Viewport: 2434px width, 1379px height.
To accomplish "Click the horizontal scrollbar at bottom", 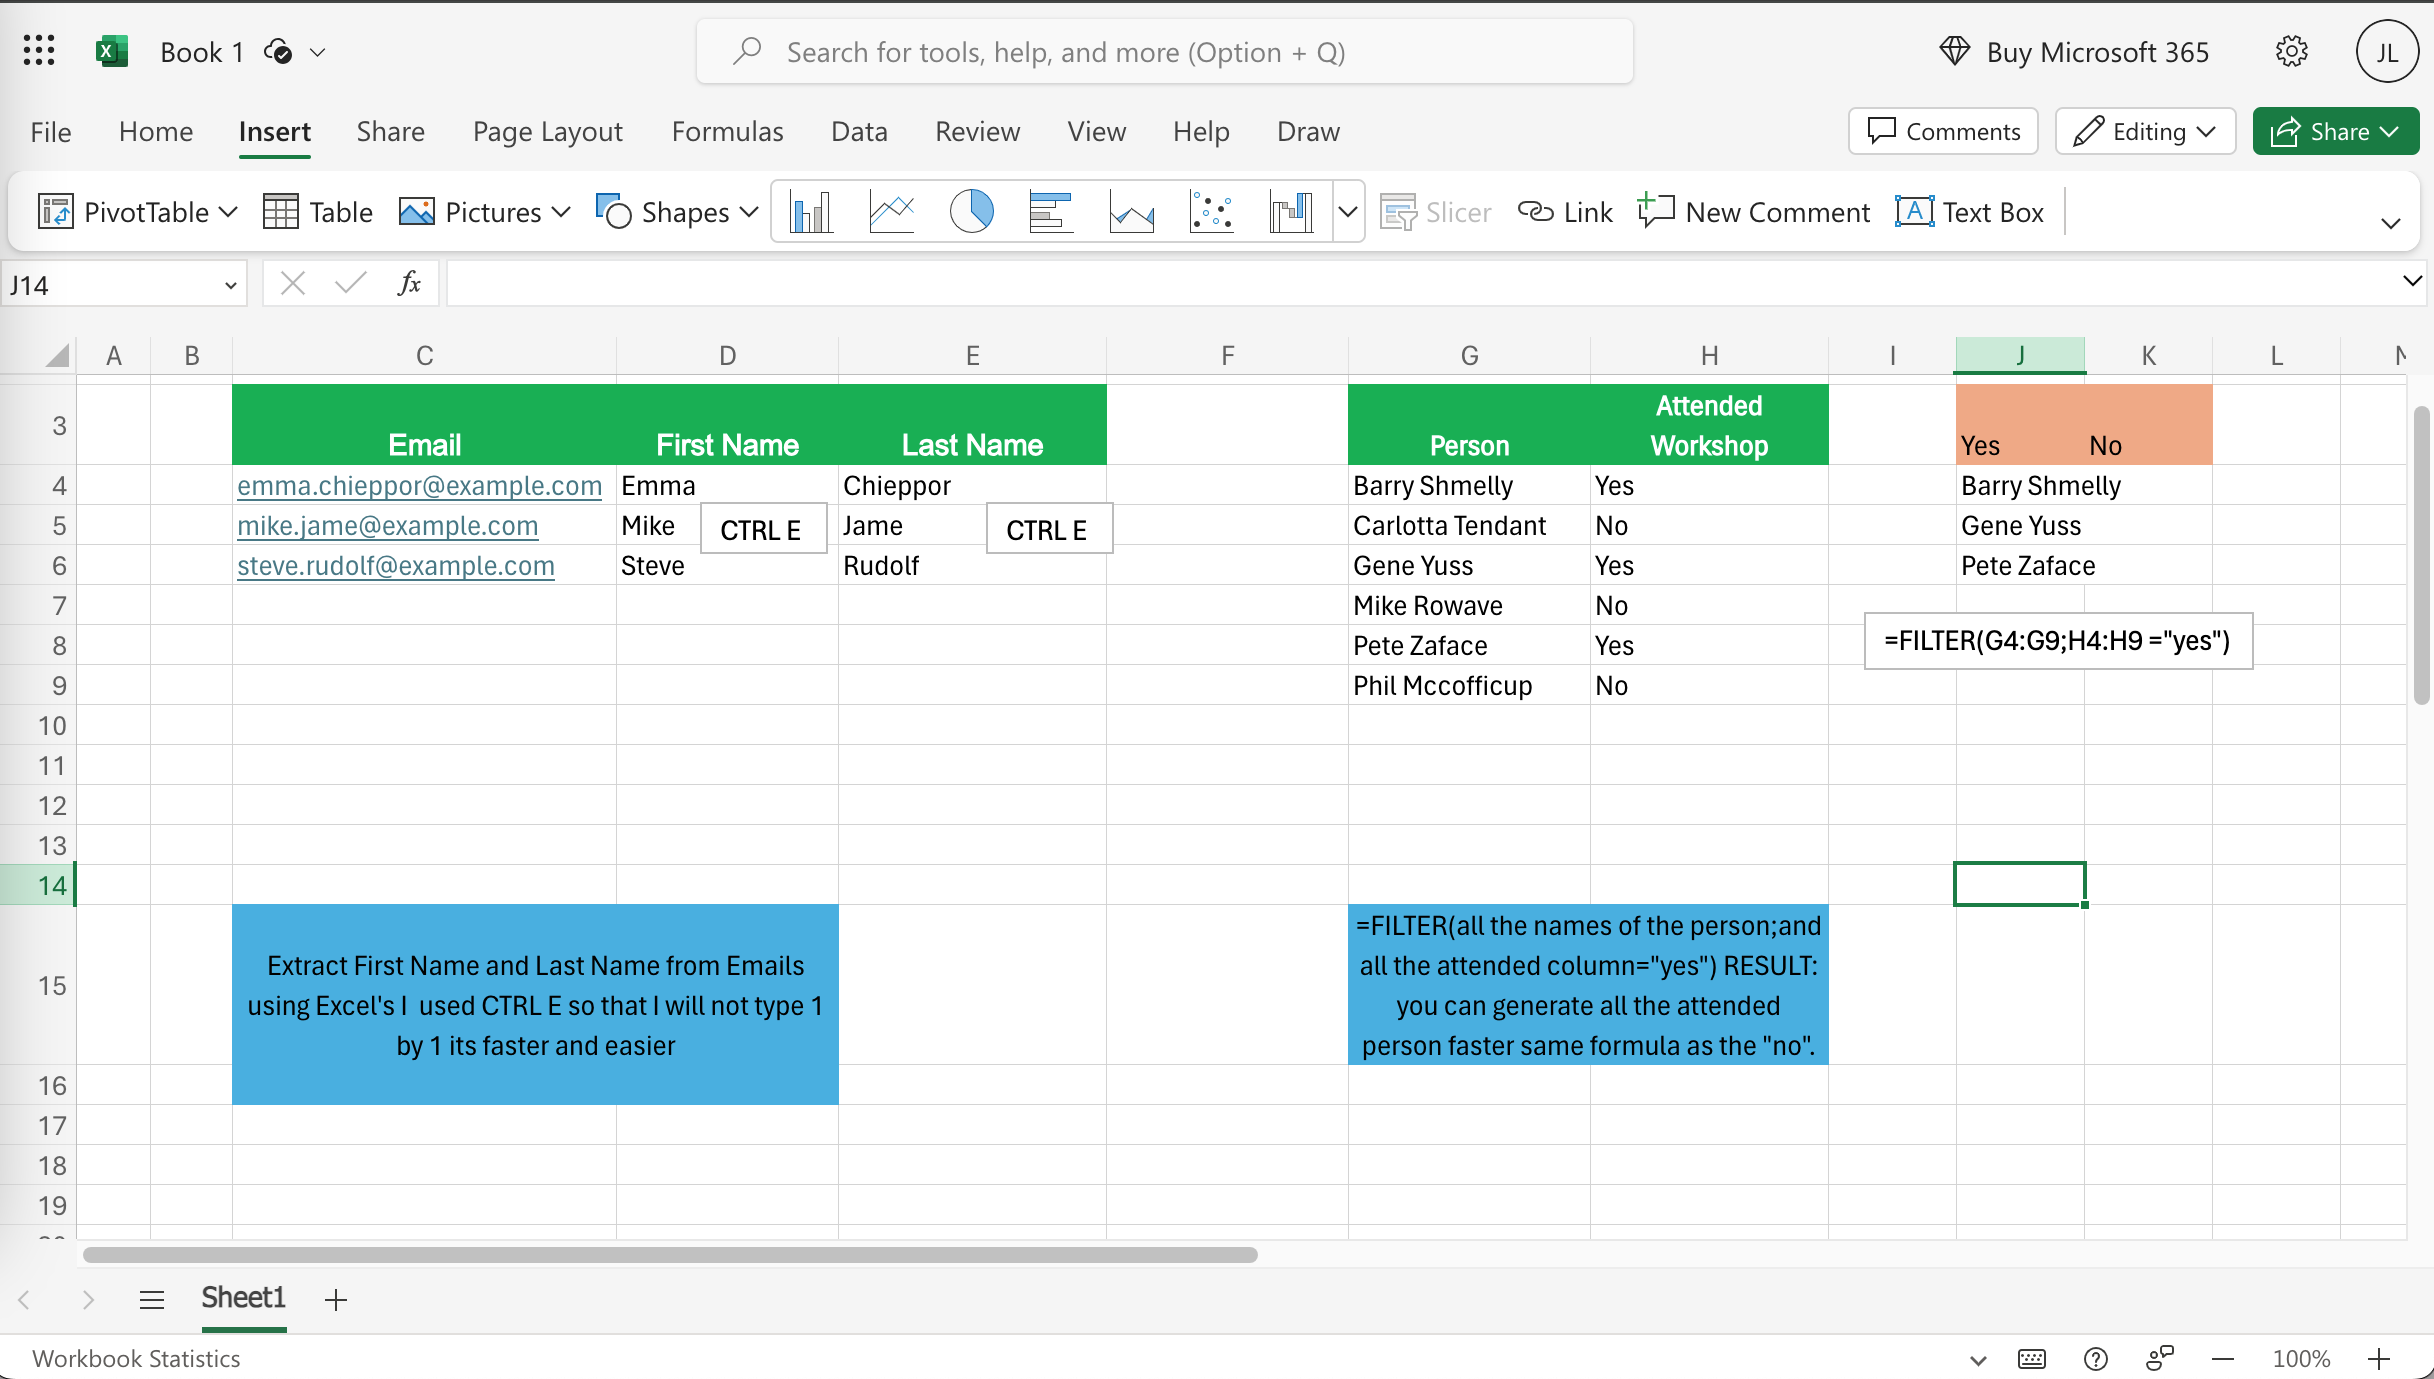I will [x=670, y=1255].
